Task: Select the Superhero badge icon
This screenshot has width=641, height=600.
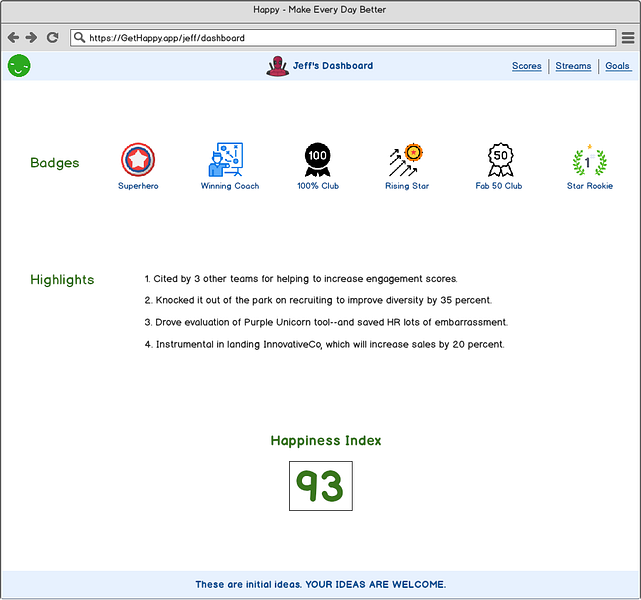Action: click(138, 159)
